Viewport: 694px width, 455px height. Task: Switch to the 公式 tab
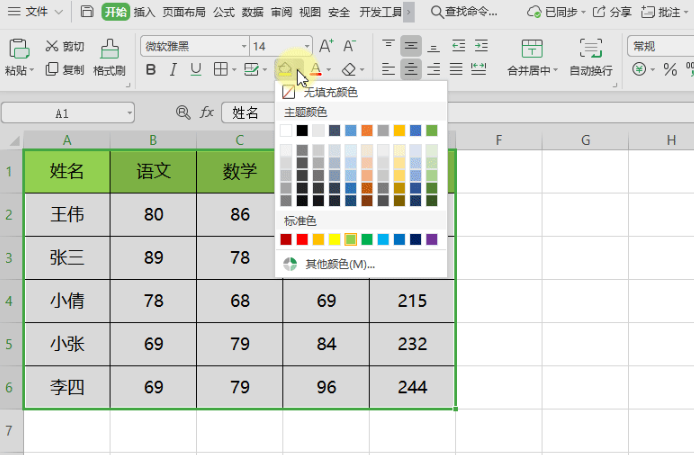(x=224, y=12)
